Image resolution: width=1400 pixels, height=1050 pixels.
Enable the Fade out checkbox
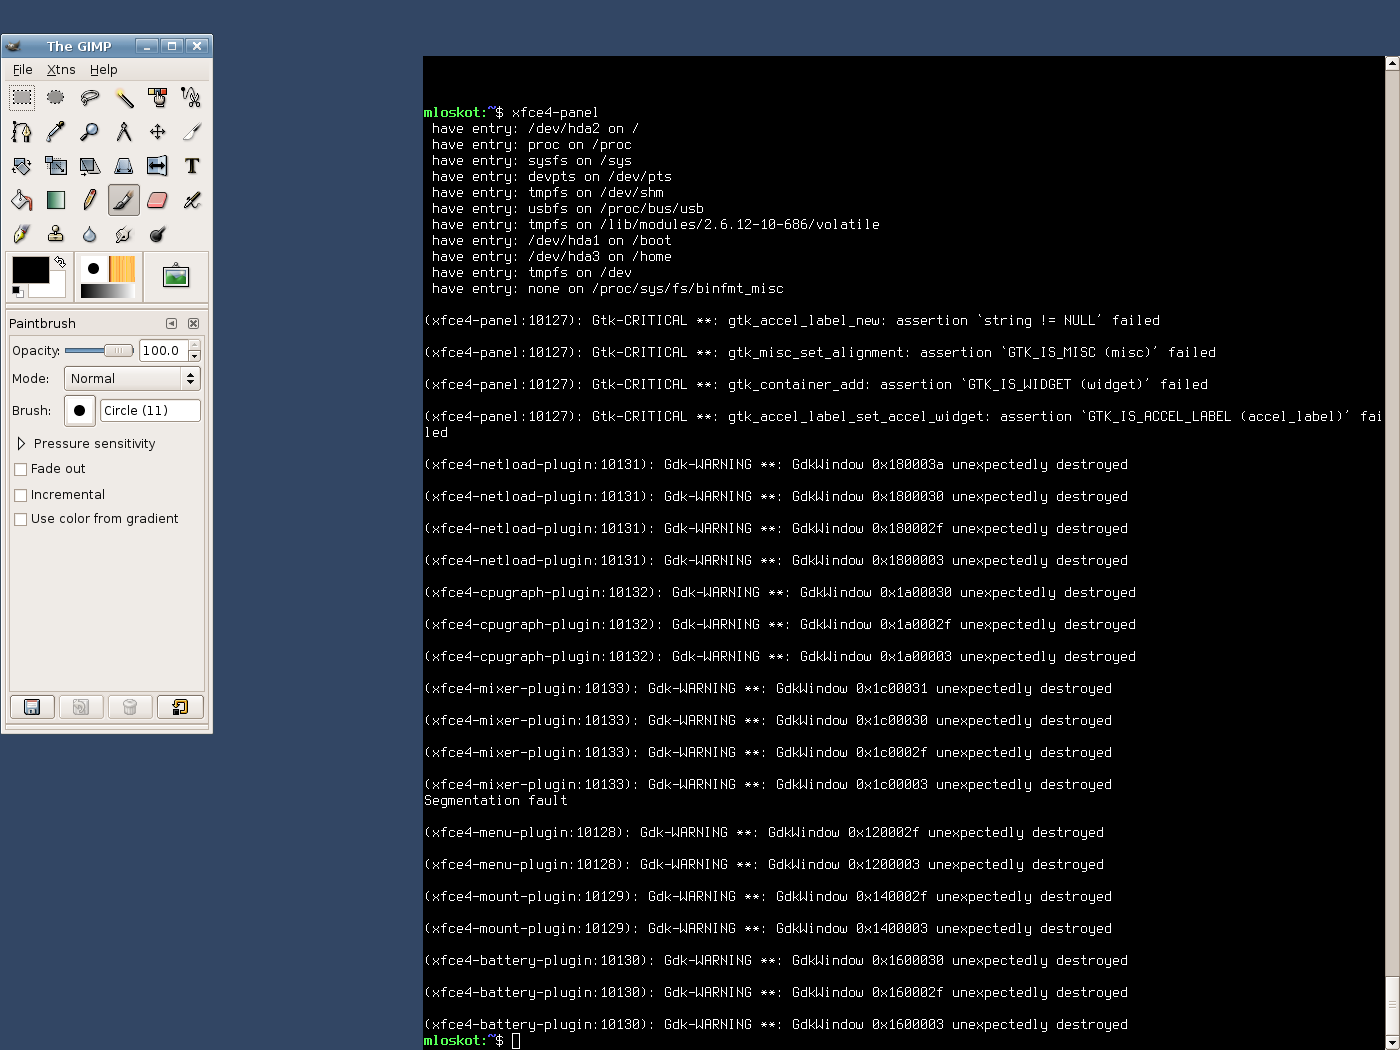click(21, 469)
